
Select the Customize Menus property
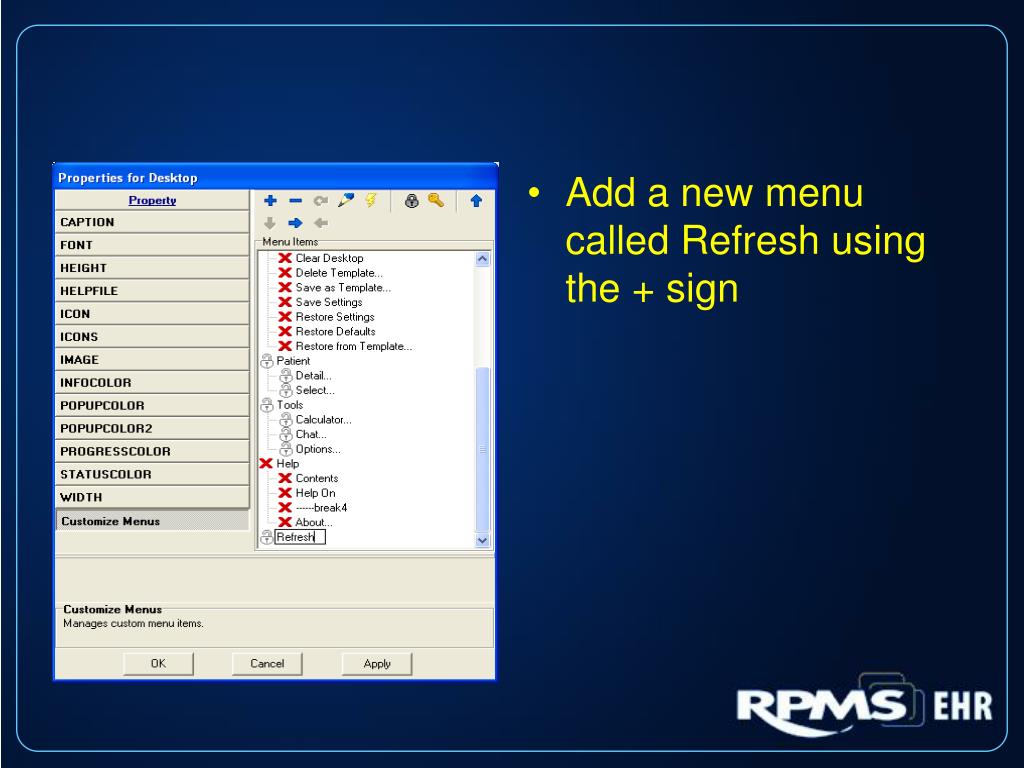click(x=152, y=520)
